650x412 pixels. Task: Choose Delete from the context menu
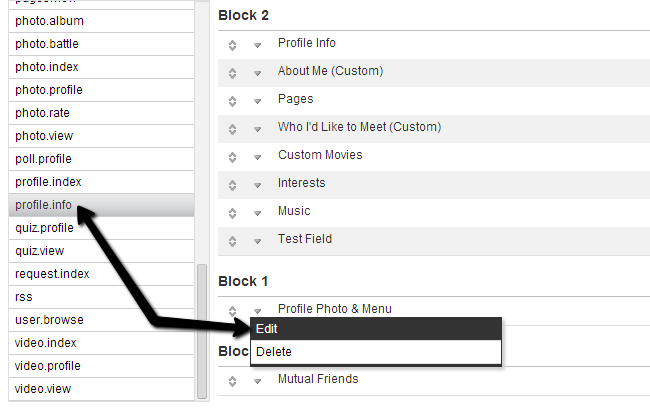pos(375,352)
